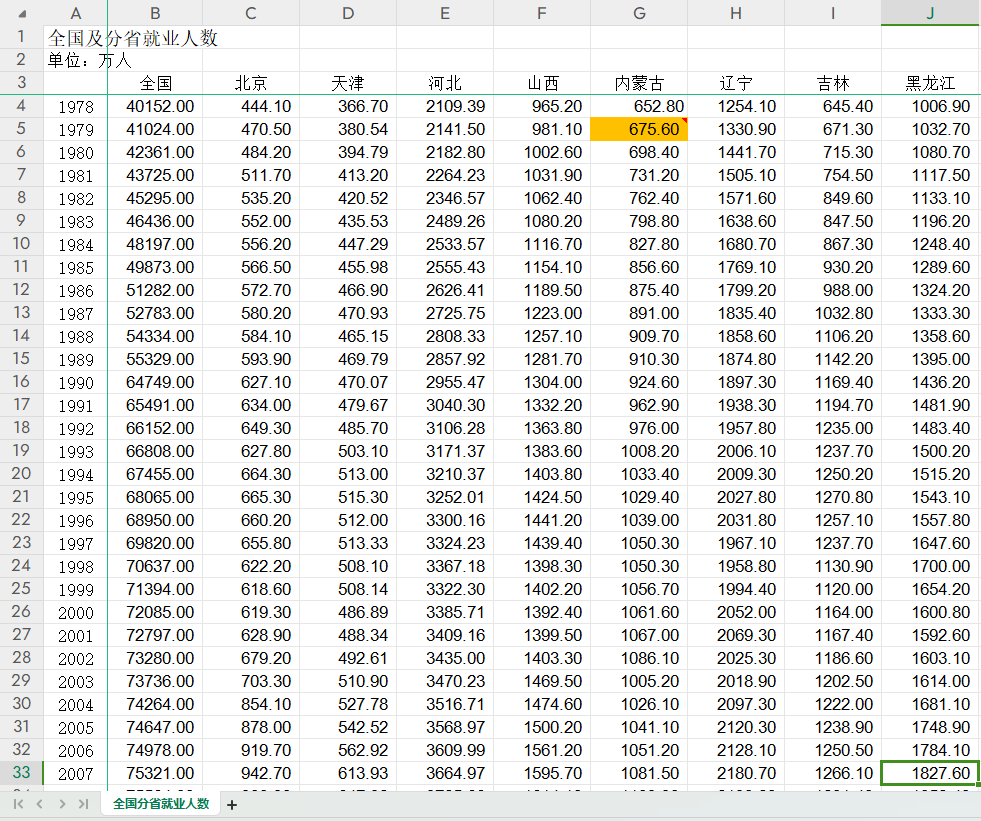This screenshot has height=821, width=981.
Task: Open the 全国分省就业人数 sheet tab
Action: tap(161, 803)
